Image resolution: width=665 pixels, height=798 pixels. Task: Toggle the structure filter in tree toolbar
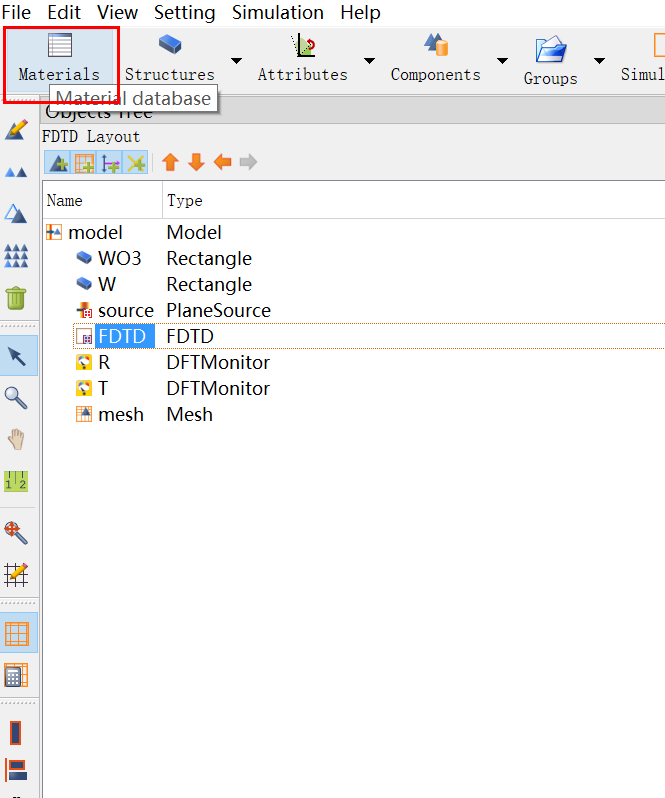(58, 162)
